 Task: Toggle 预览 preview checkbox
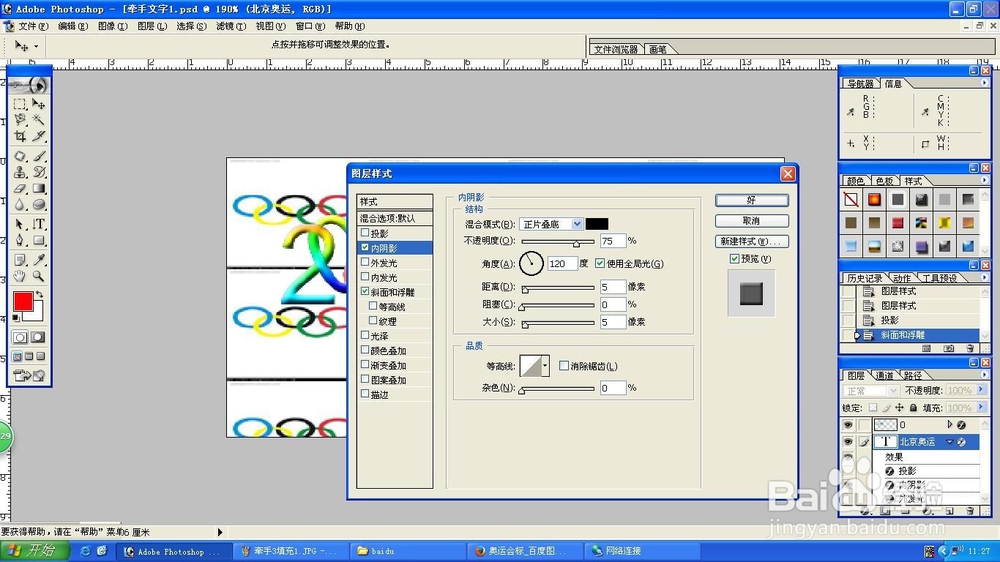[734, 258]
